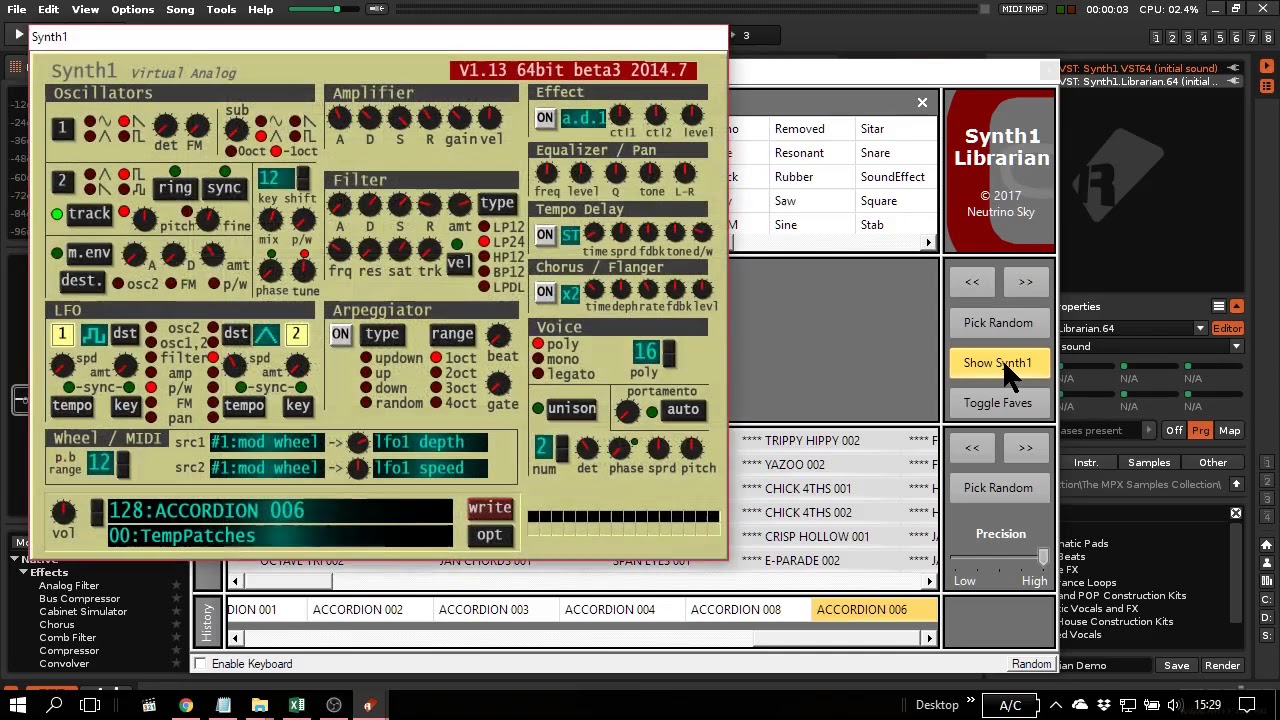Click the Precision slider handle
The height and width of the screenshot is (720, 1280).
tap(1043, 558)
